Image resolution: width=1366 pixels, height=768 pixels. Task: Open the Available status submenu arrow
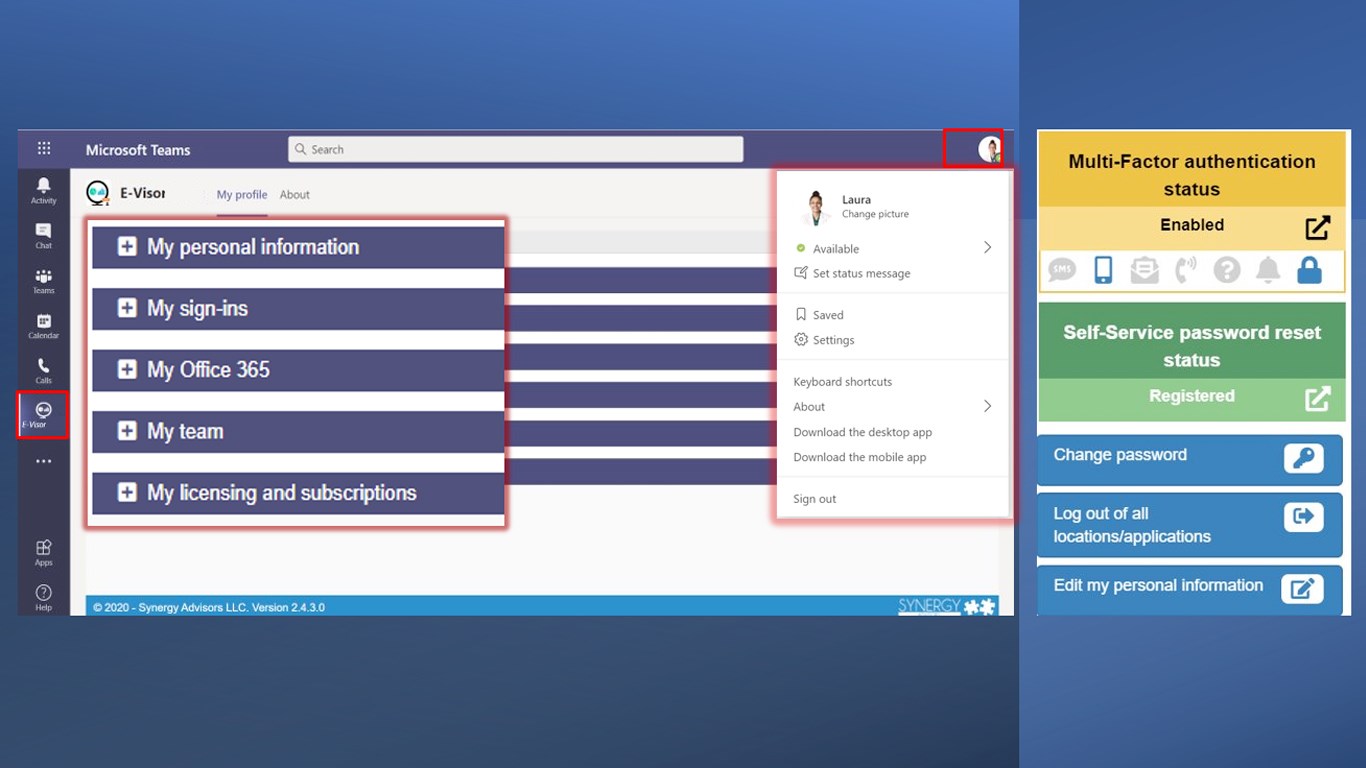coord(987,247)
